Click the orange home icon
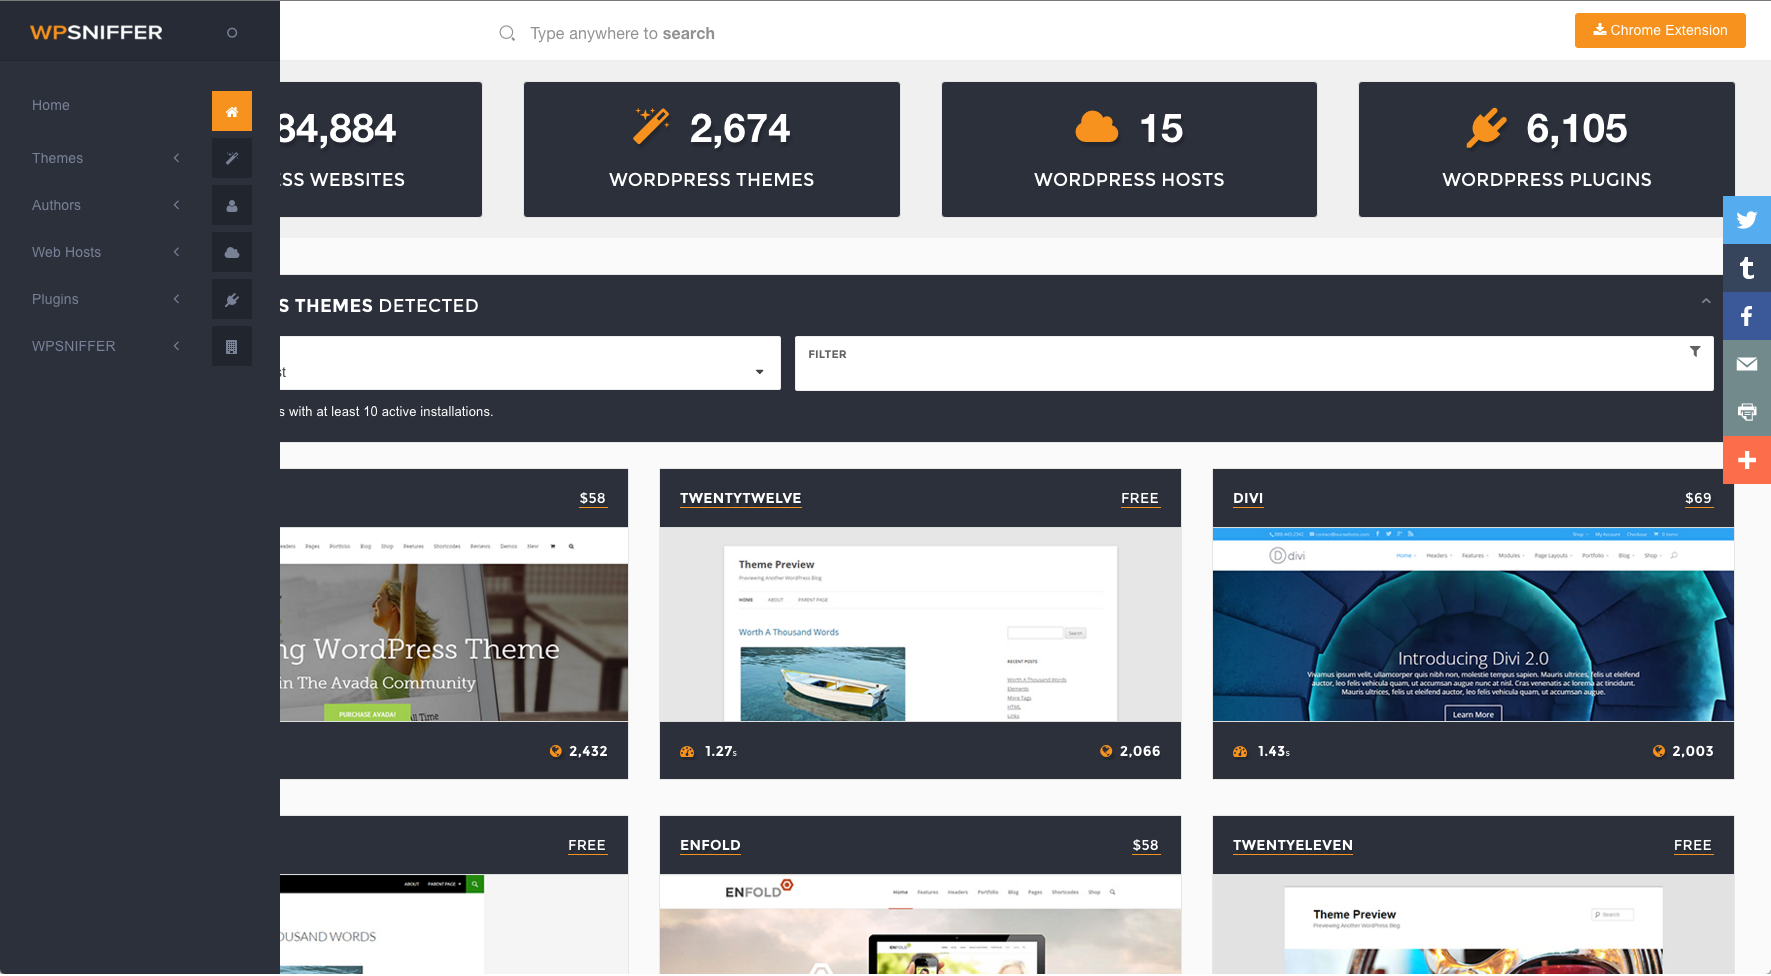 (x=232, y=111)
